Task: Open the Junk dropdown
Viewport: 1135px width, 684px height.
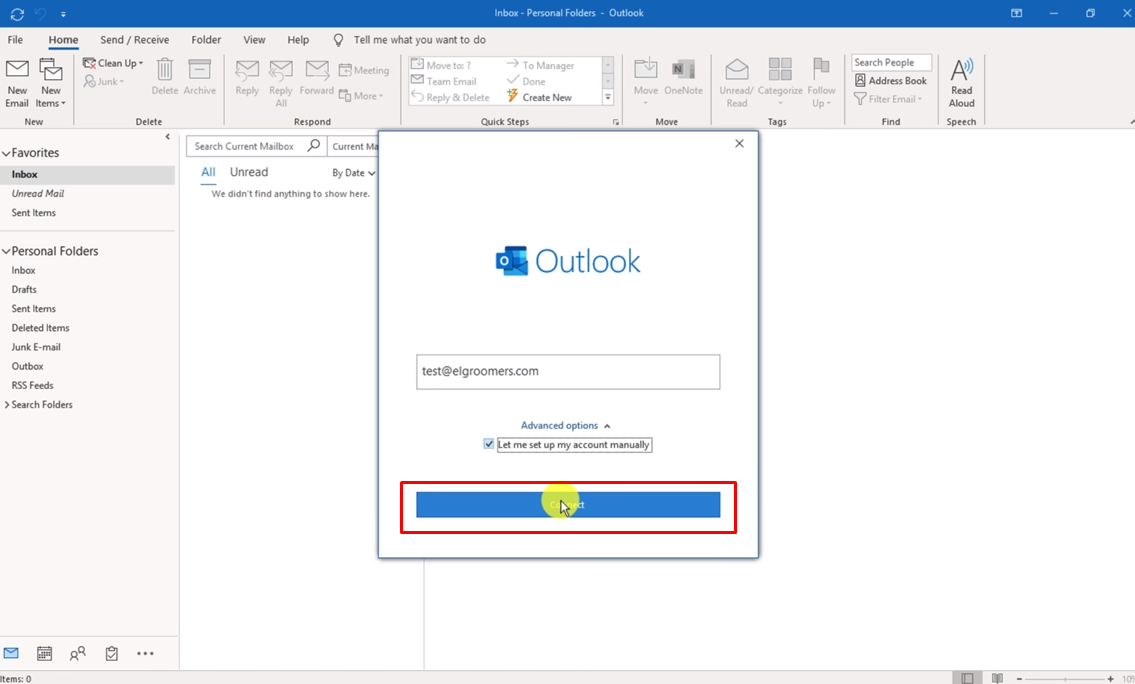Action: (x=104, y=81)
